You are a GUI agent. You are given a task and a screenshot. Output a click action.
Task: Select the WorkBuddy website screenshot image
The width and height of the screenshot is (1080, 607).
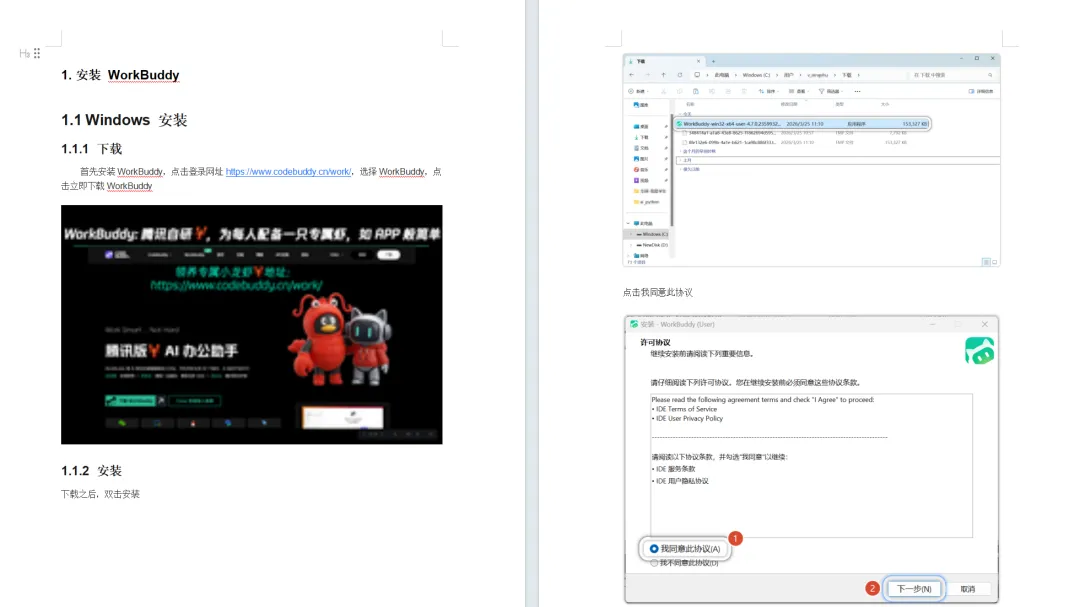pos(251,325)
